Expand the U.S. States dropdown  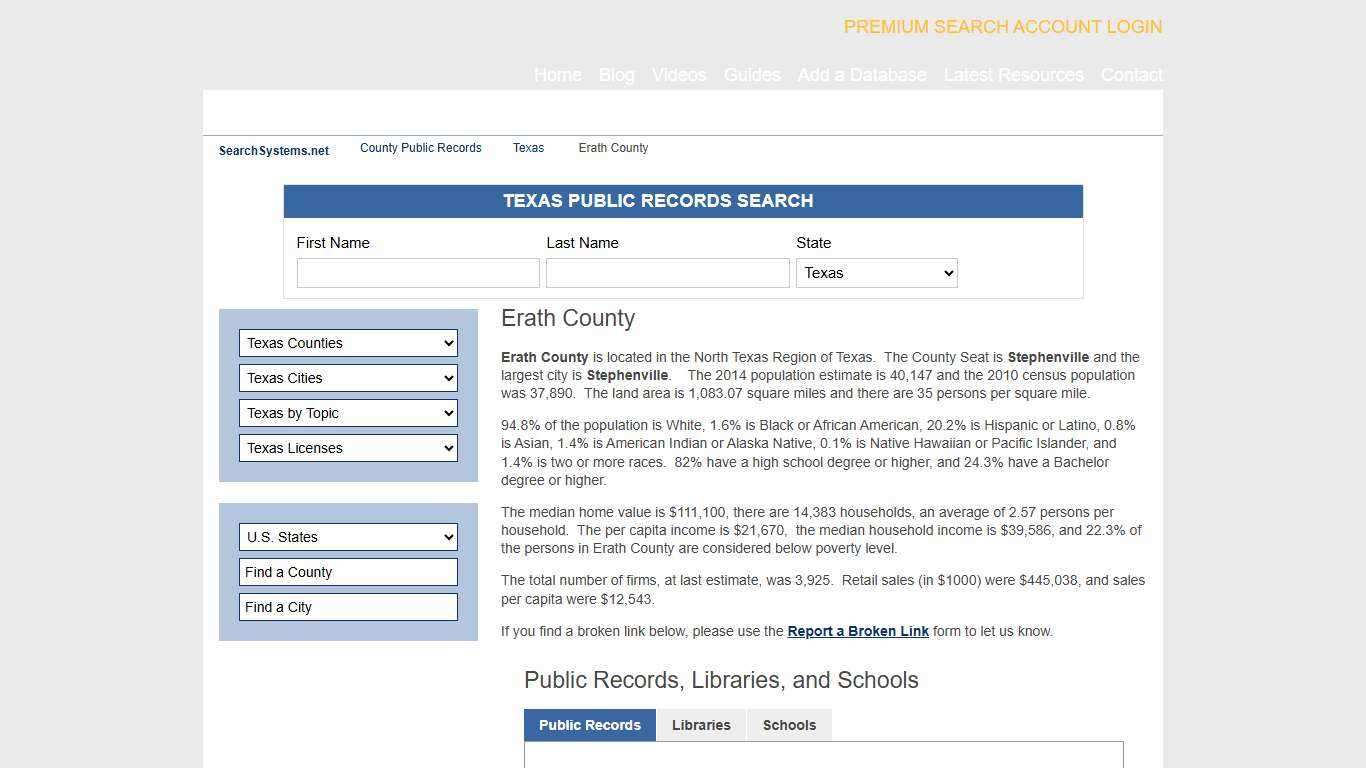click(x=348, y=537)
